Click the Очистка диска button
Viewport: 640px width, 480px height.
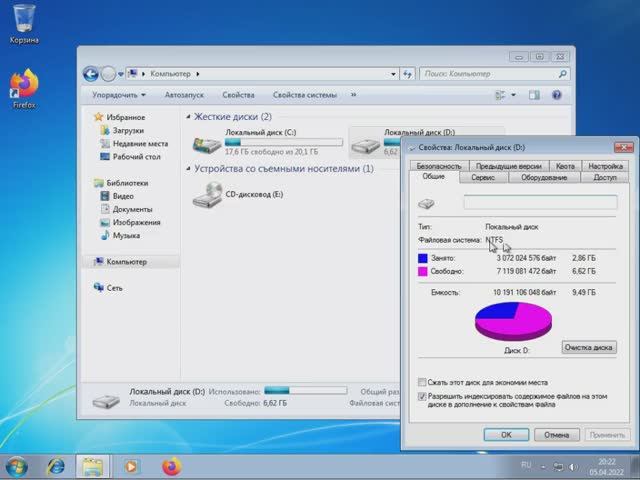(x=589, y=347)
